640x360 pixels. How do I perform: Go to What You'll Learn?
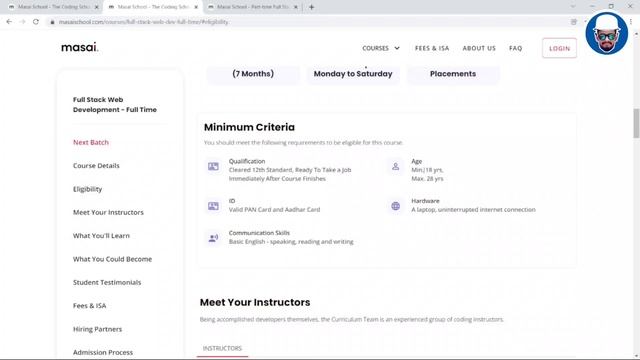[101, 236]
